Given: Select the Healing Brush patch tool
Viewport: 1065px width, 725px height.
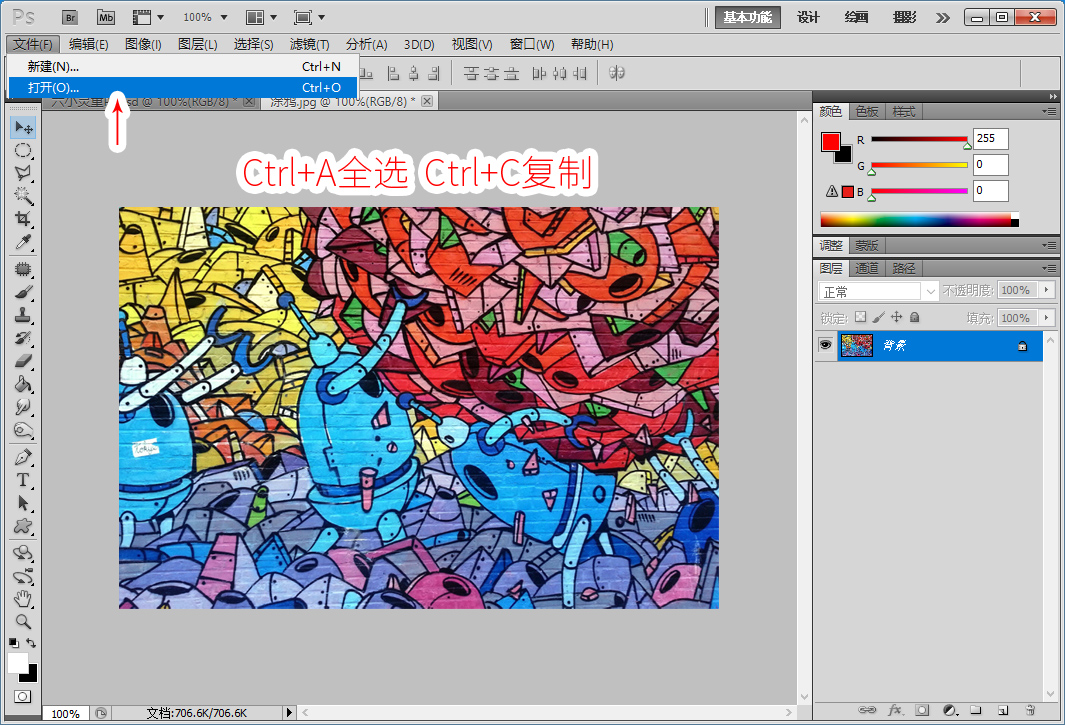Looking at the screenshot, I should [23, 269].
